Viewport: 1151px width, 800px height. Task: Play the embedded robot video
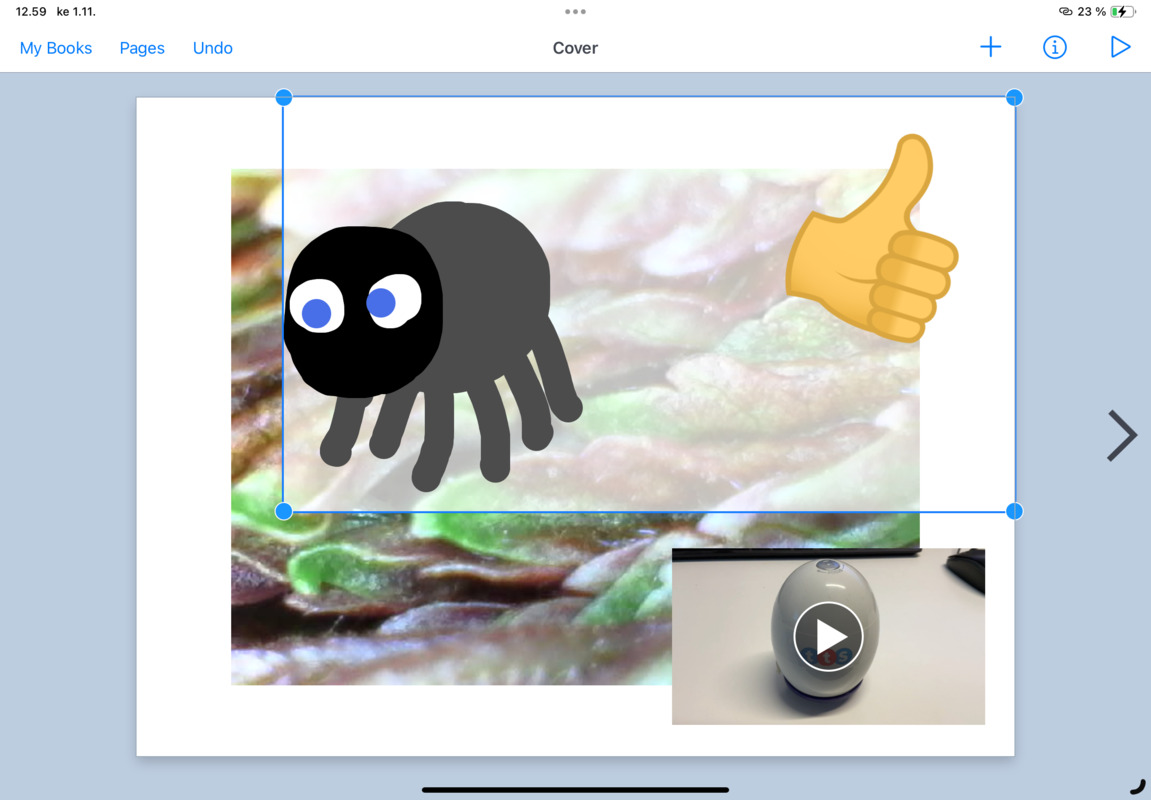tap(828, 636)
